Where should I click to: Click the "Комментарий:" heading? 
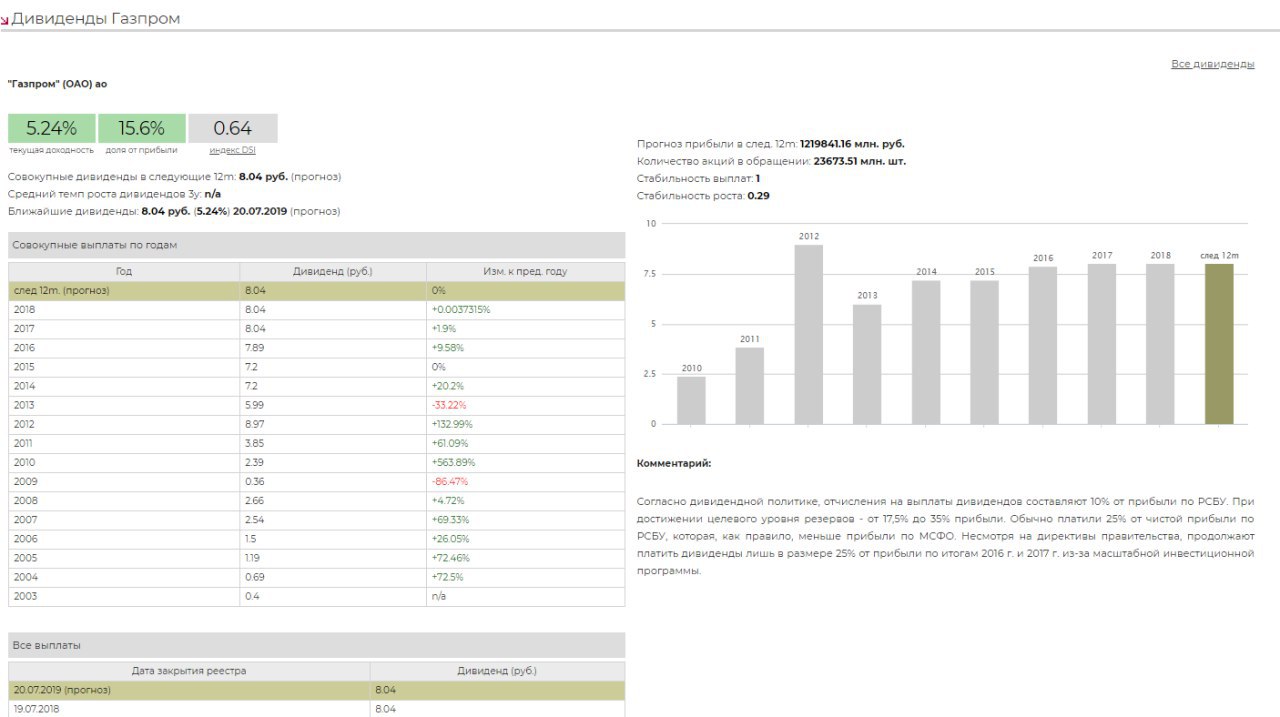[674, 463]
